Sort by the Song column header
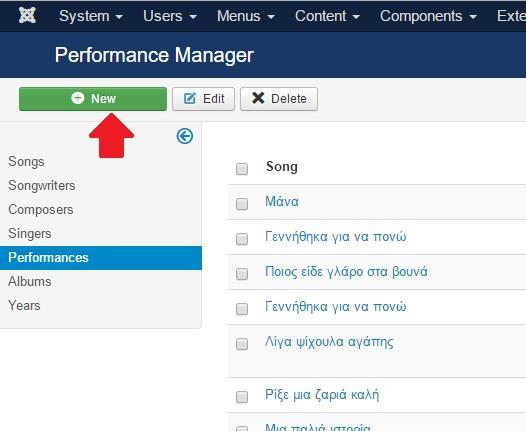The height and width of the screenshot is (431, 526). pyautogui.click(x=282, y=167)
